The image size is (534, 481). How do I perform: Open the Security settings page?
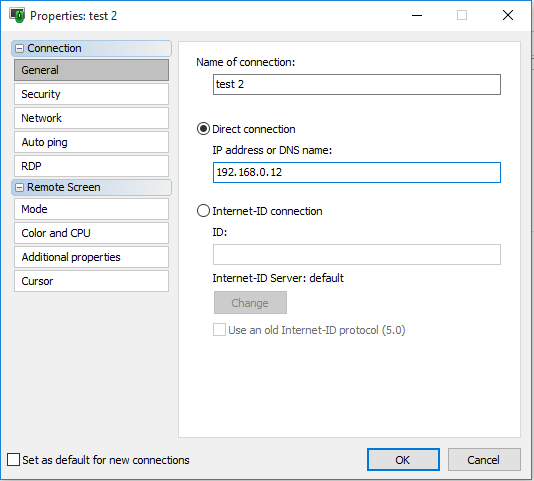tap(91, 94)
